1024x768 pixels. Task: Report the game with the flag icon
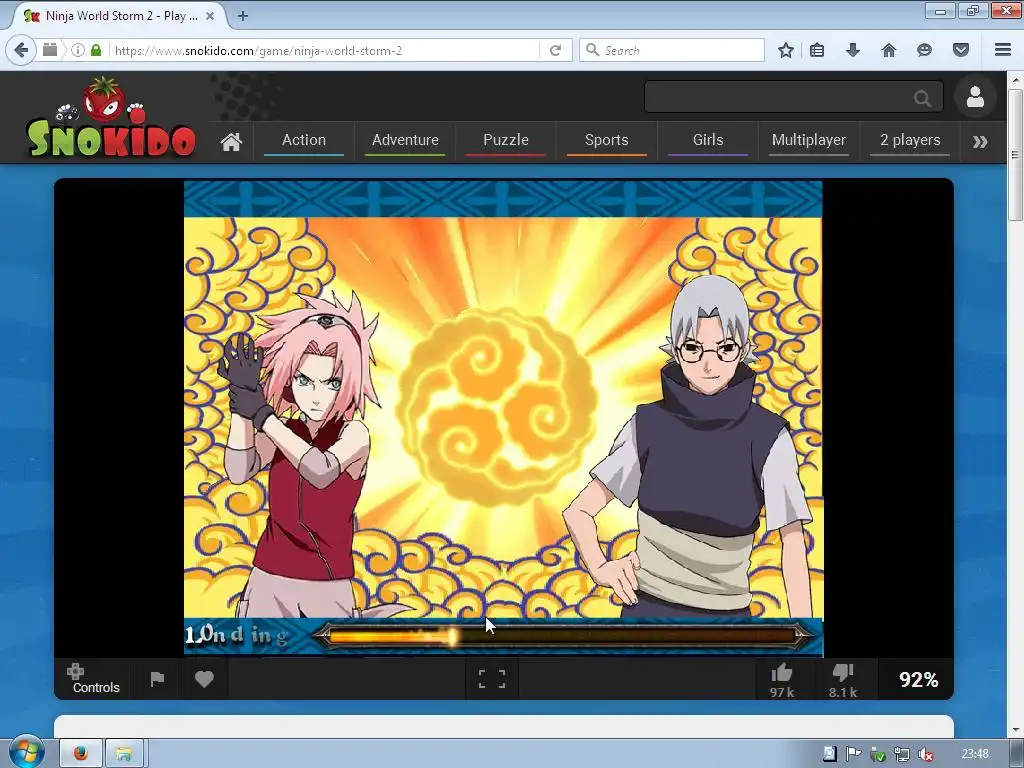click(157, 679)
